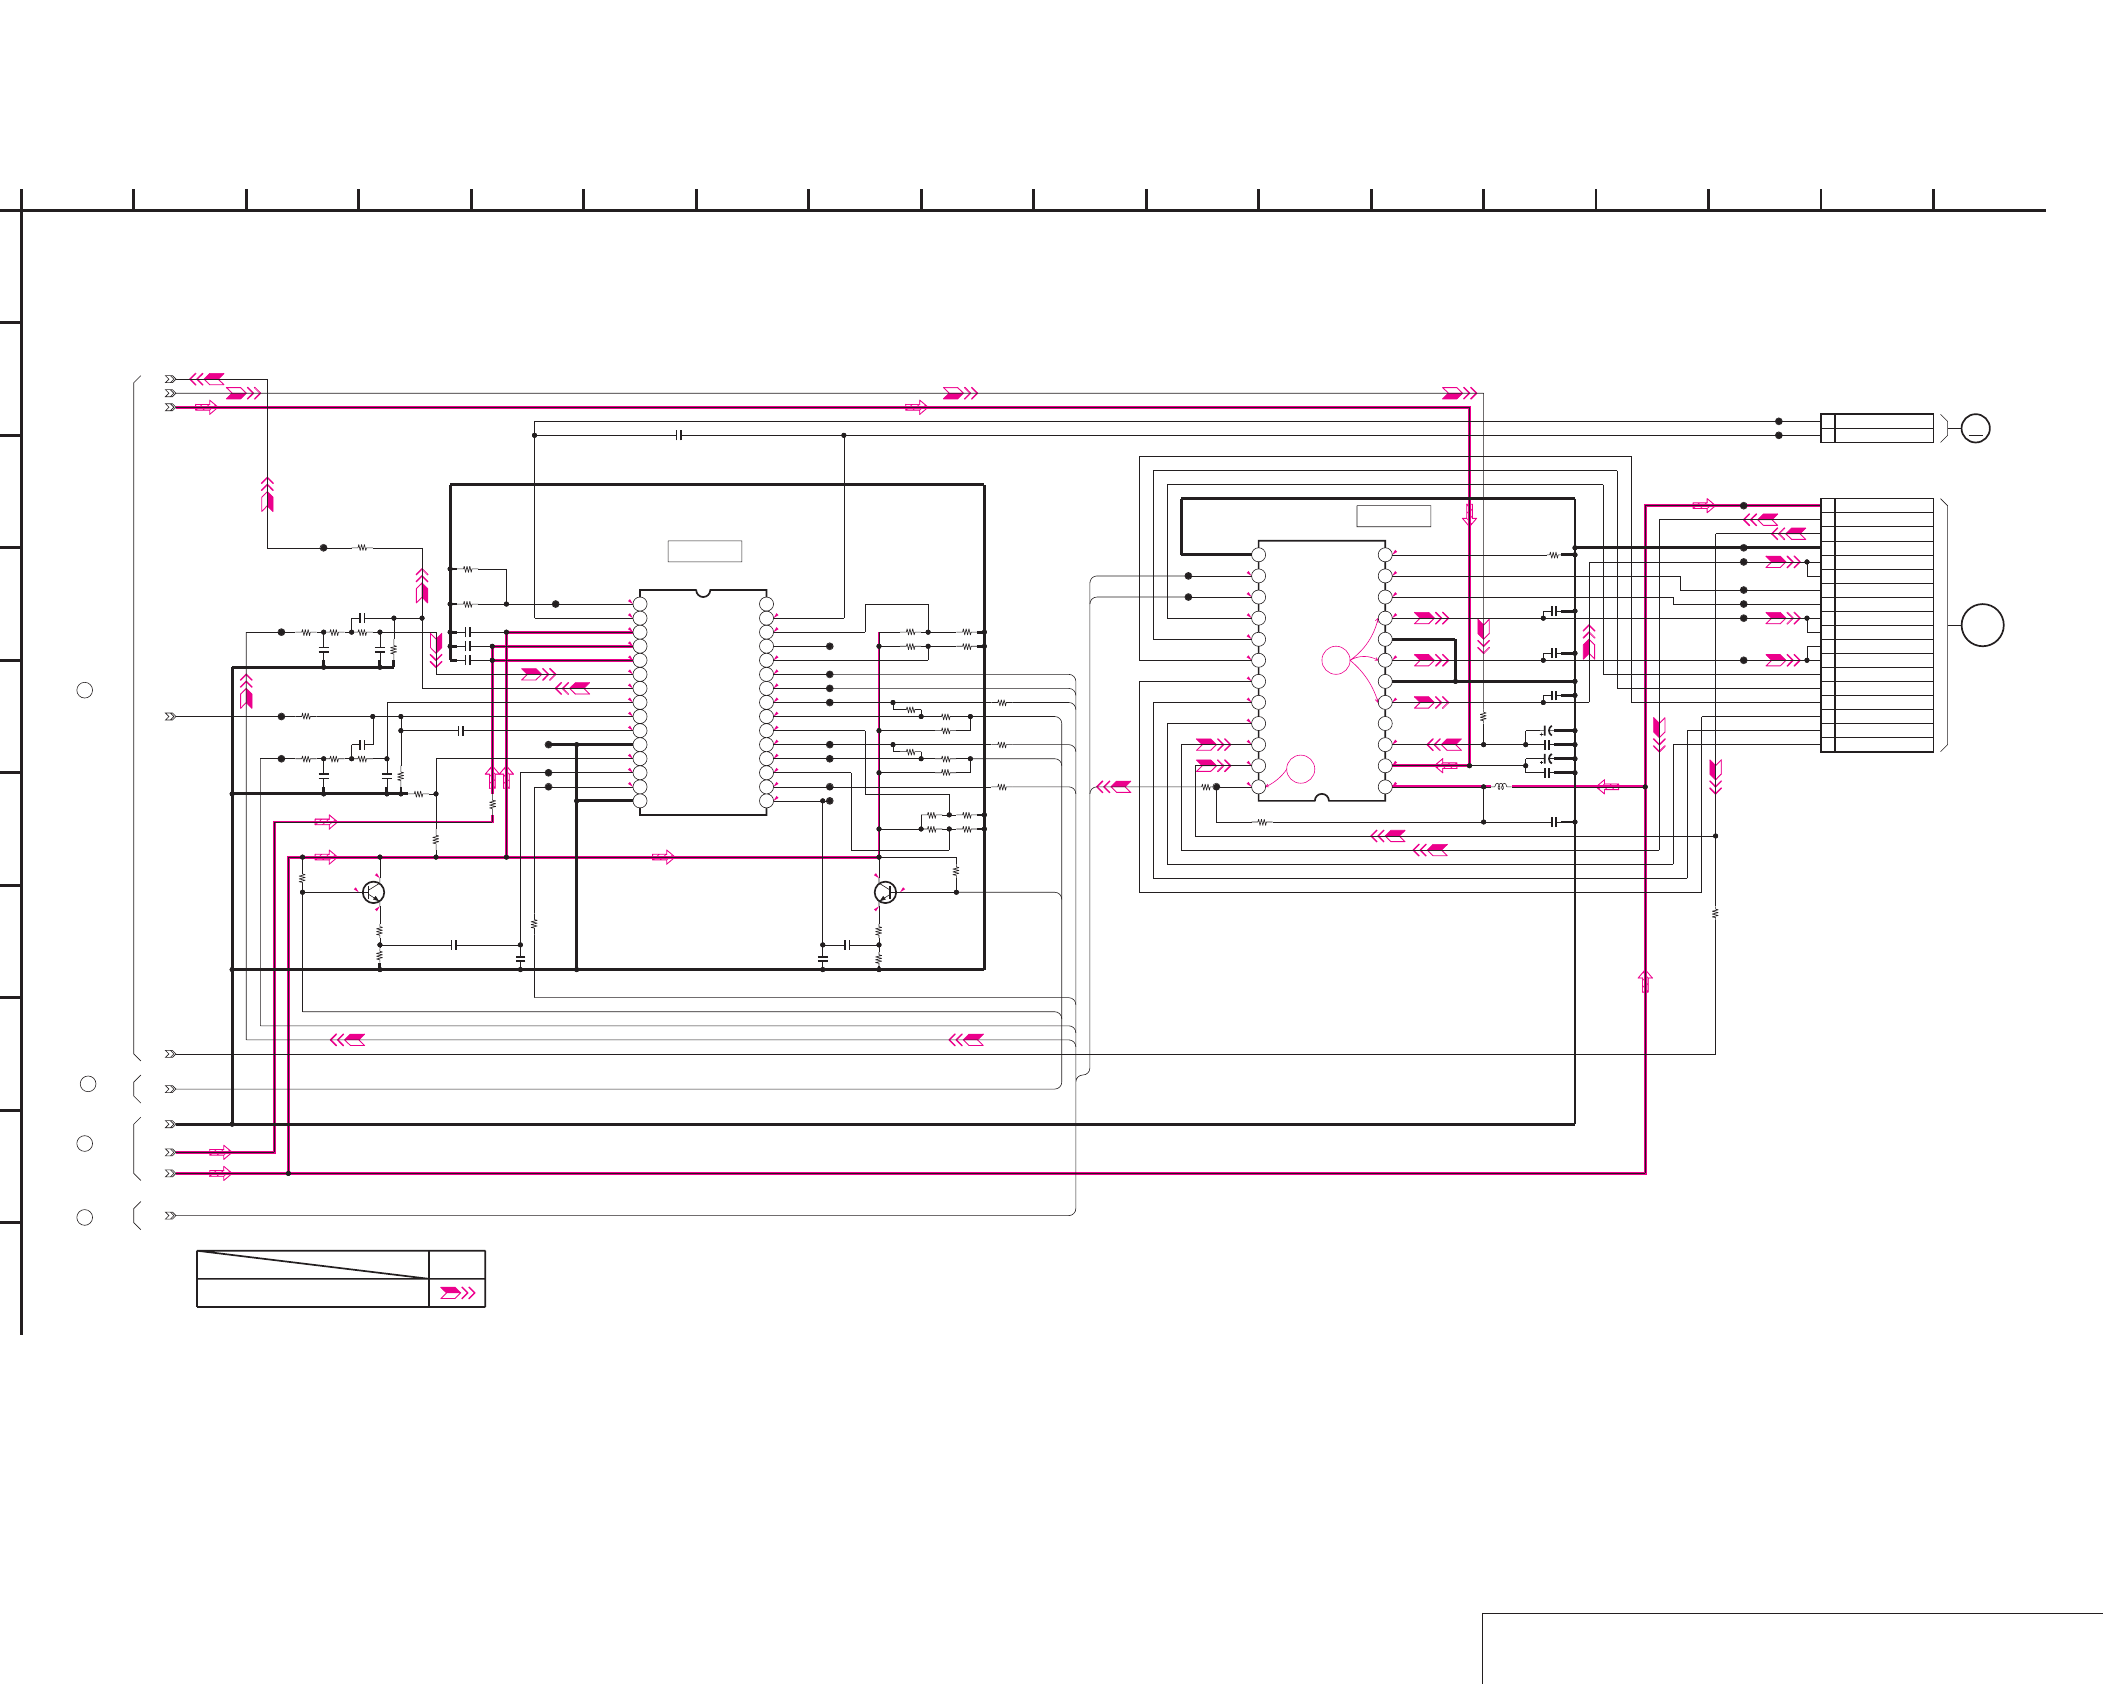Click the inductor coil symbol on the pink line
2103x1684 pixels.
click(x=1499, y=787)
